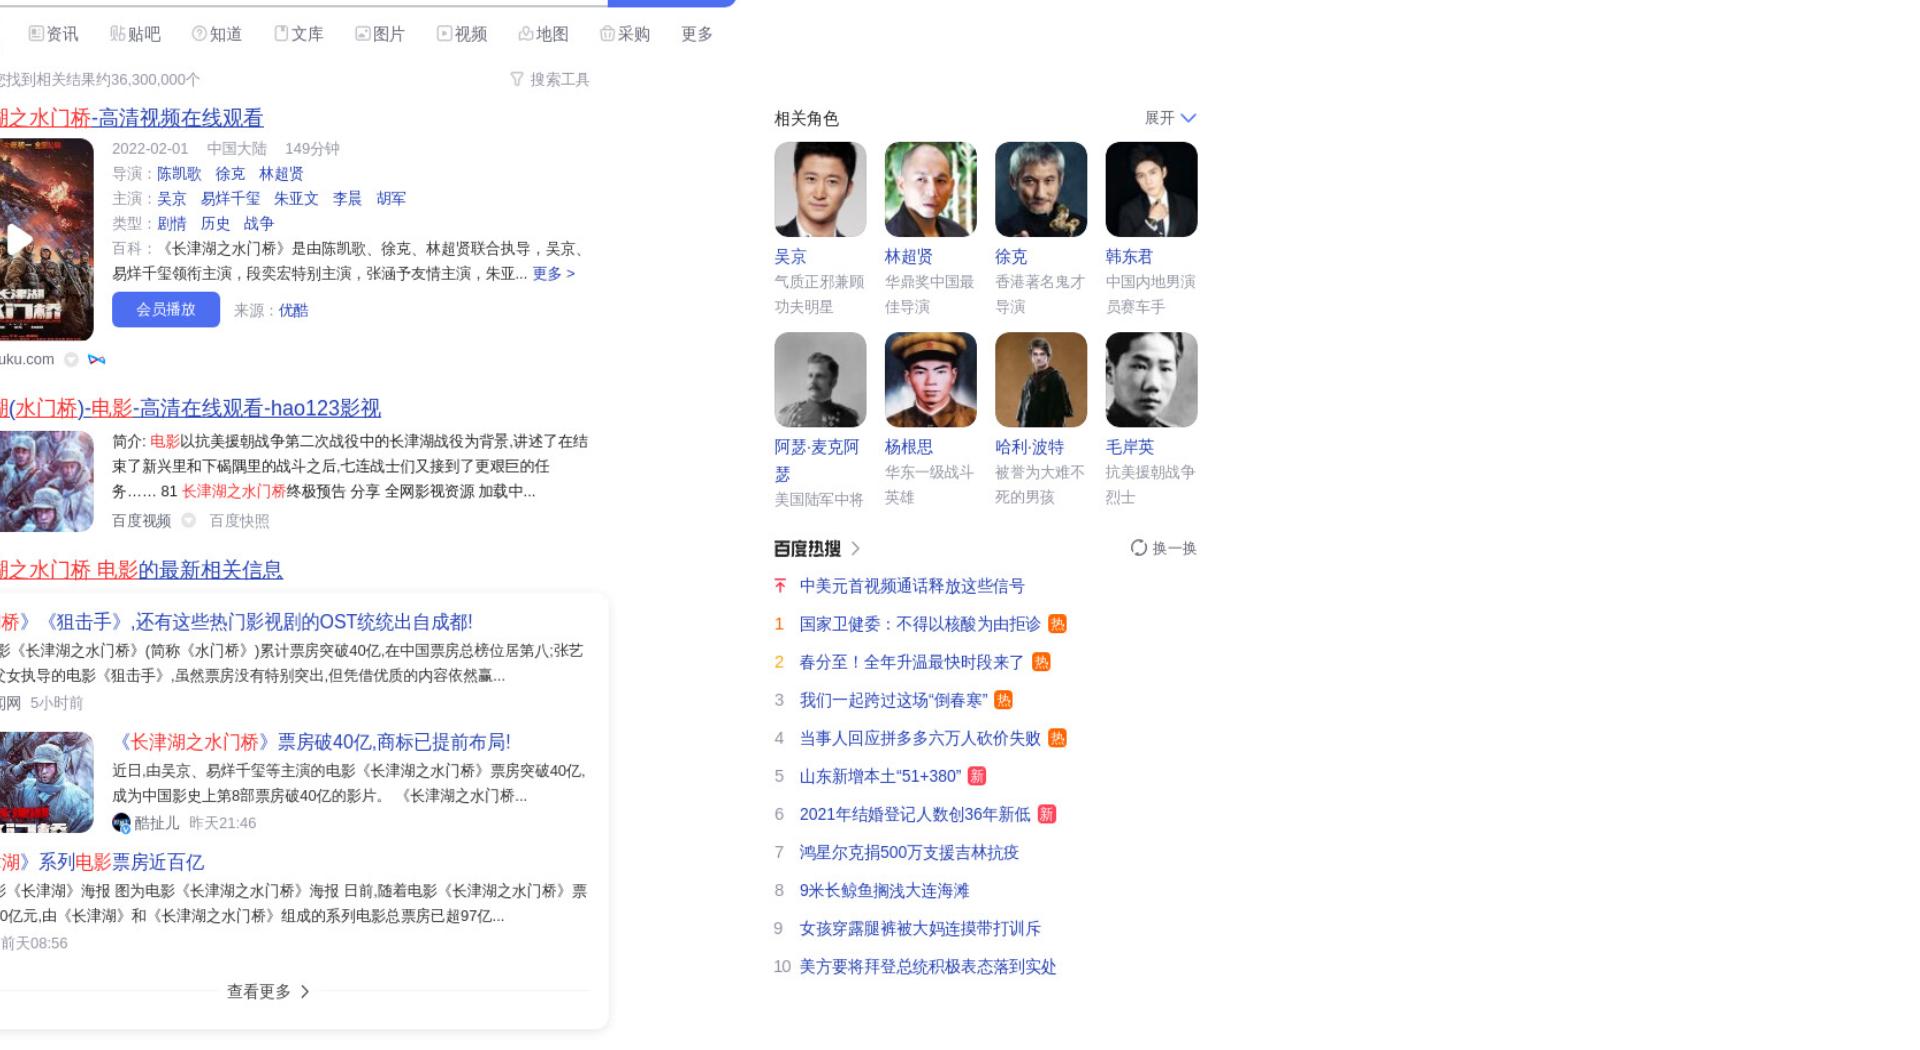Open 百度快照 cached page
The image size is (1920, 1050).
[239, 521]
